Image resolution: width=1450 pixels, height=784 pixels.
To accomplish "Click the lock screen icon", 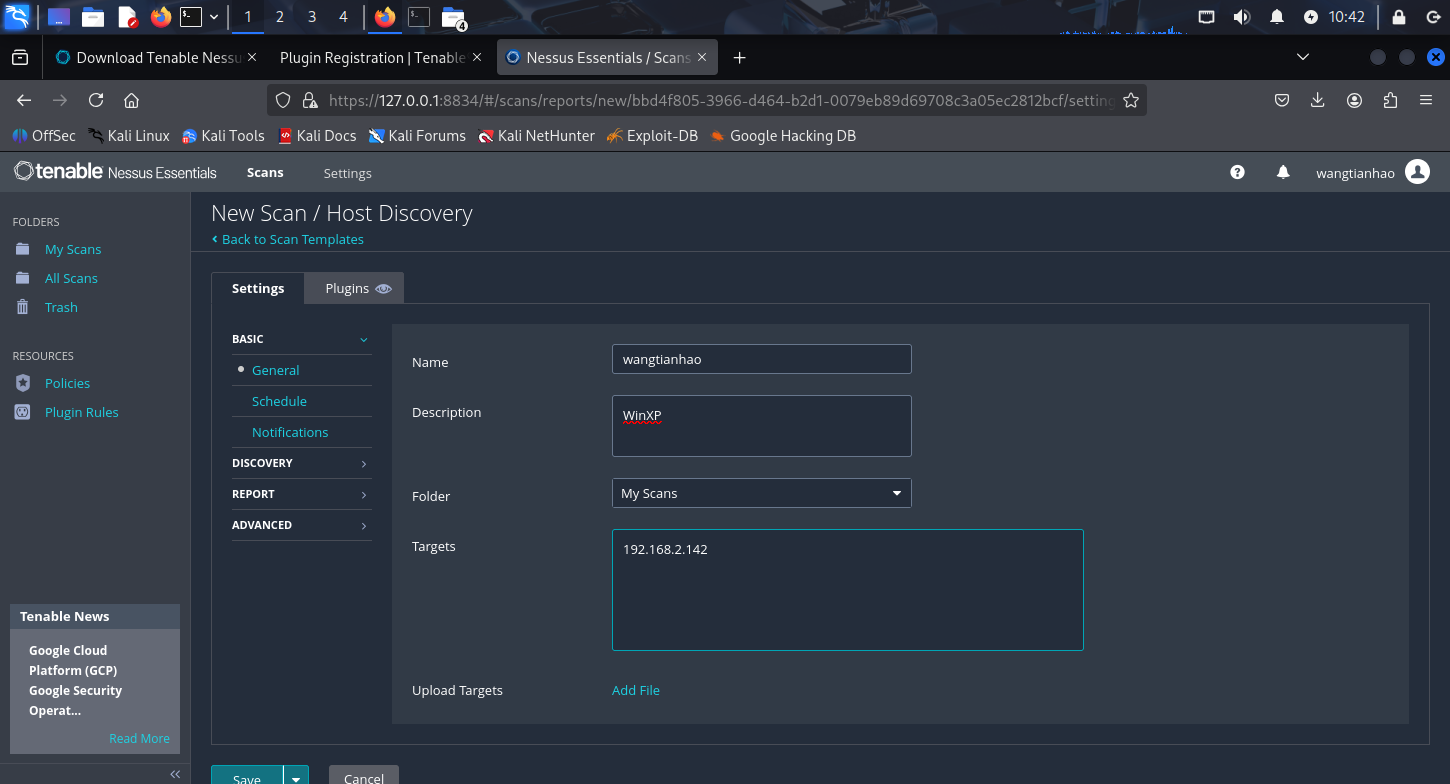I will (x=1399, y=17).
